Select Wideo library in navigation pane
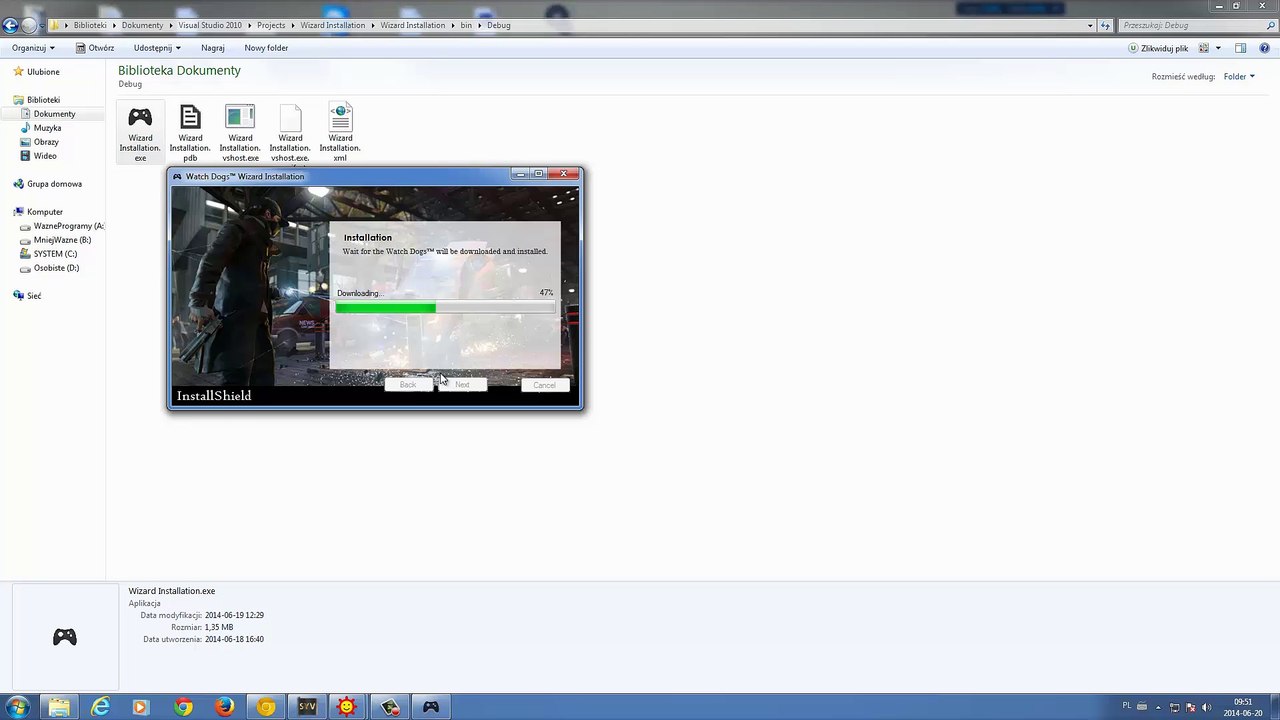Image resolution: width=1280 pixels, height=720 pixels. (x=45, y=156)
